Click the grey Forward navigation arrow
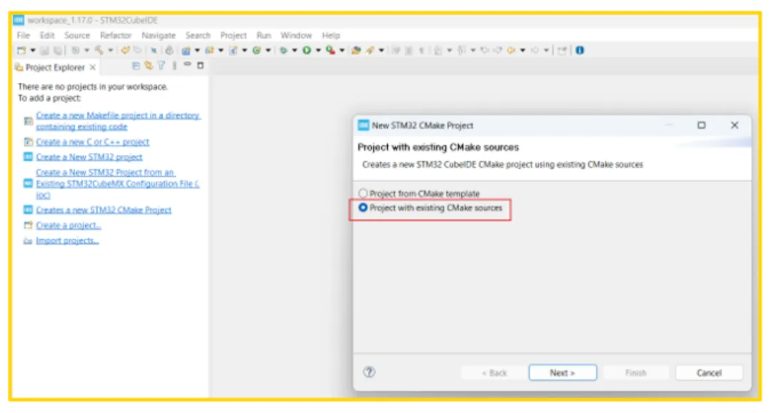770x413 pixels. (535, 50)
